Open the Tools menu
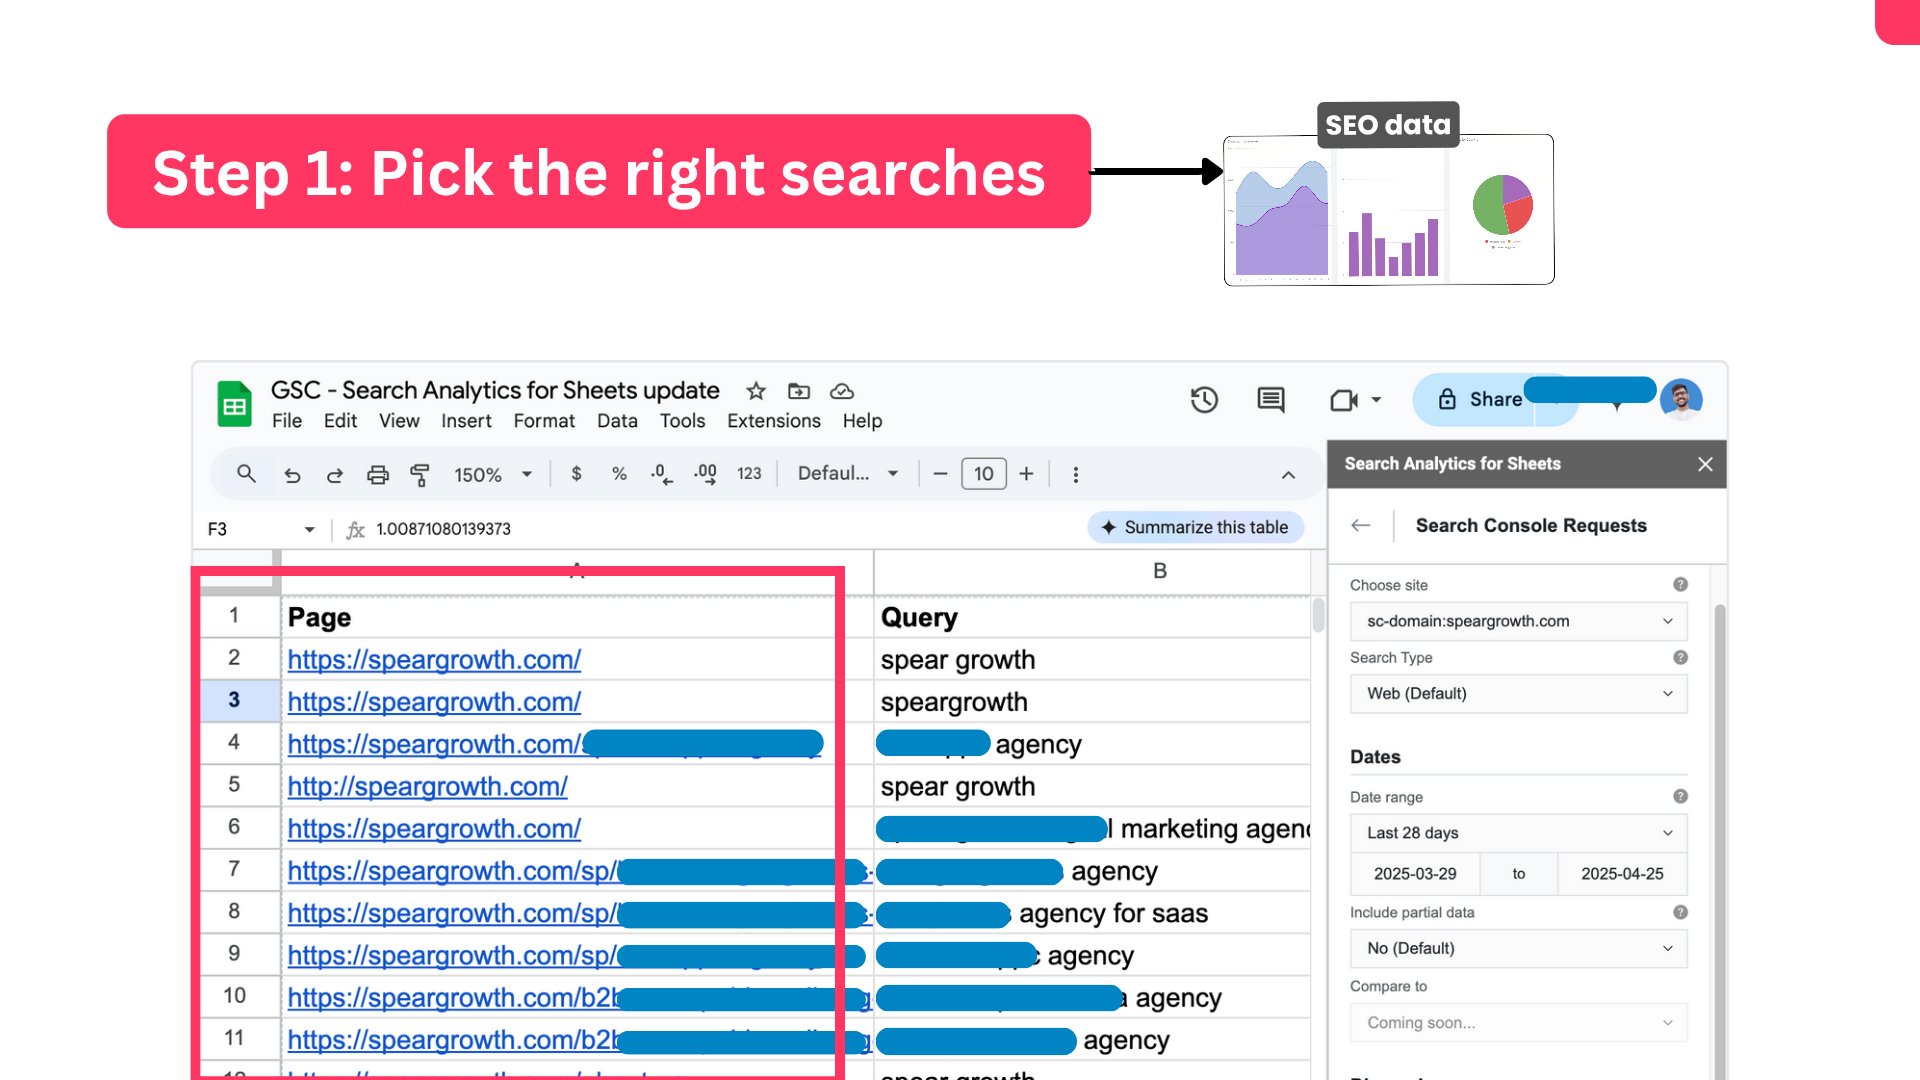This screenshot has width=1920, height=1080. point(682,421)
